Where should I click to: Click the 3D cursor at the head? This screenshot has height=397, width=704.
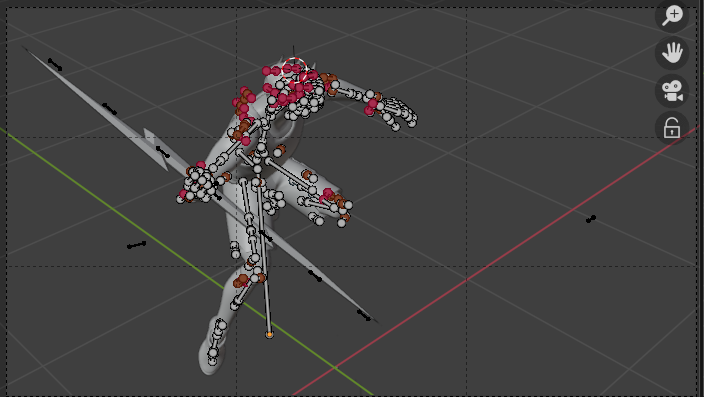[294, 71]
